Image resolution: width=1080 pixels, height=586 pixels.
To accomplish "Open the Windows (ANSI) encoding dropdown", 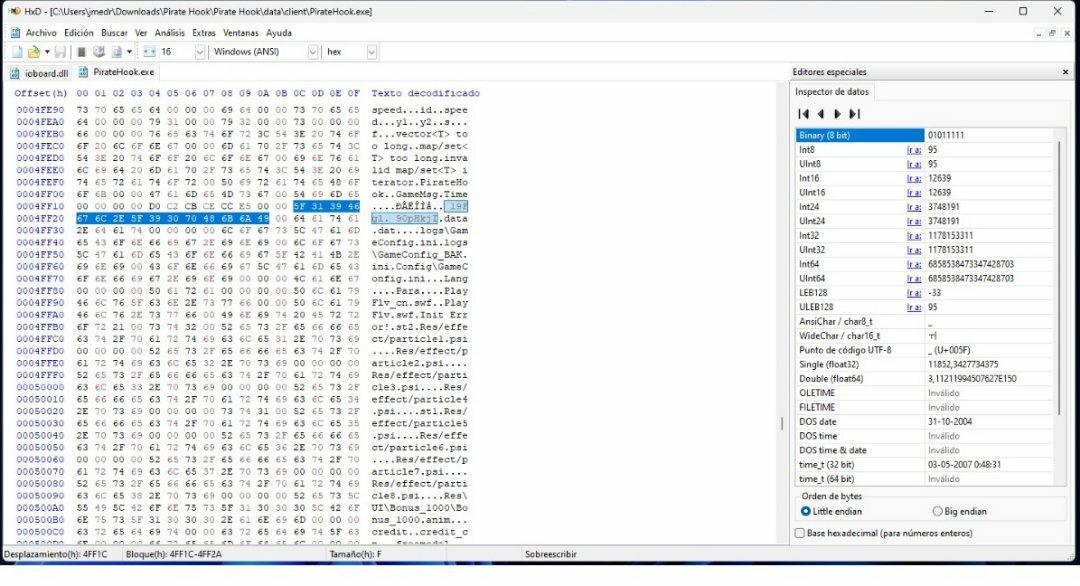I will click(x=313, y=52).
